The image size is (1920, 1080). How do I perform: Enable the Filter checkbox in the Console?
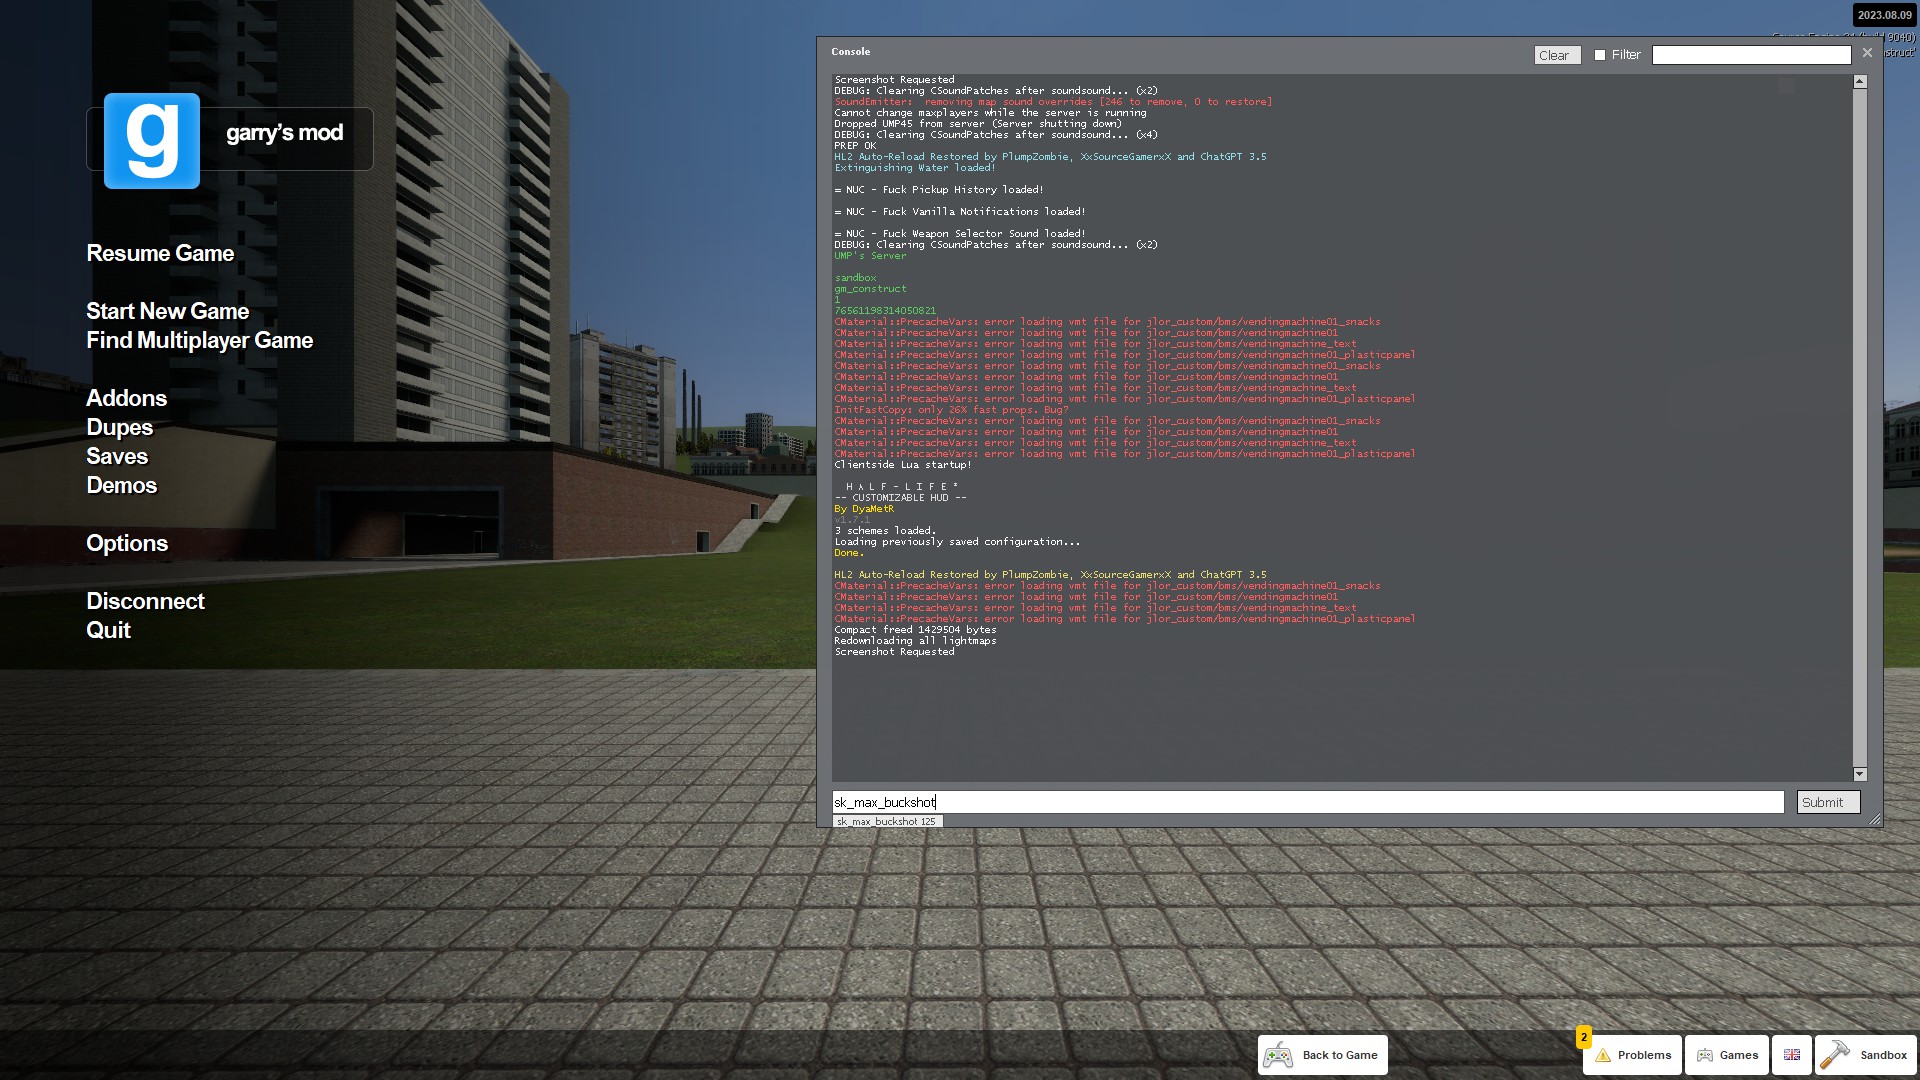[1600, 55]
